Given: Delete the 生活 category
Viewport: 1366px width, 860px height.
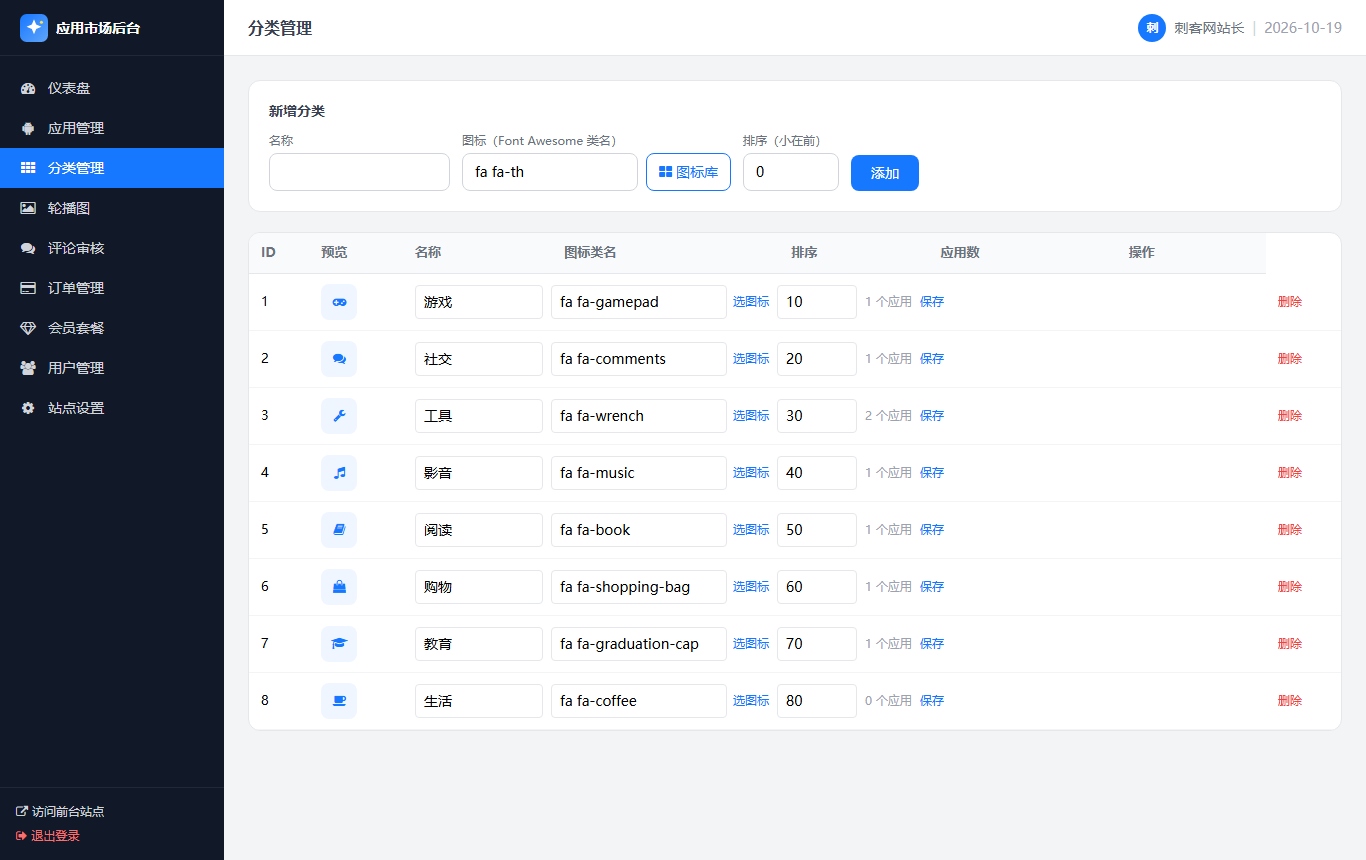Looking at the screenshot, I should pyautogui.click(x=1290, y=701).
